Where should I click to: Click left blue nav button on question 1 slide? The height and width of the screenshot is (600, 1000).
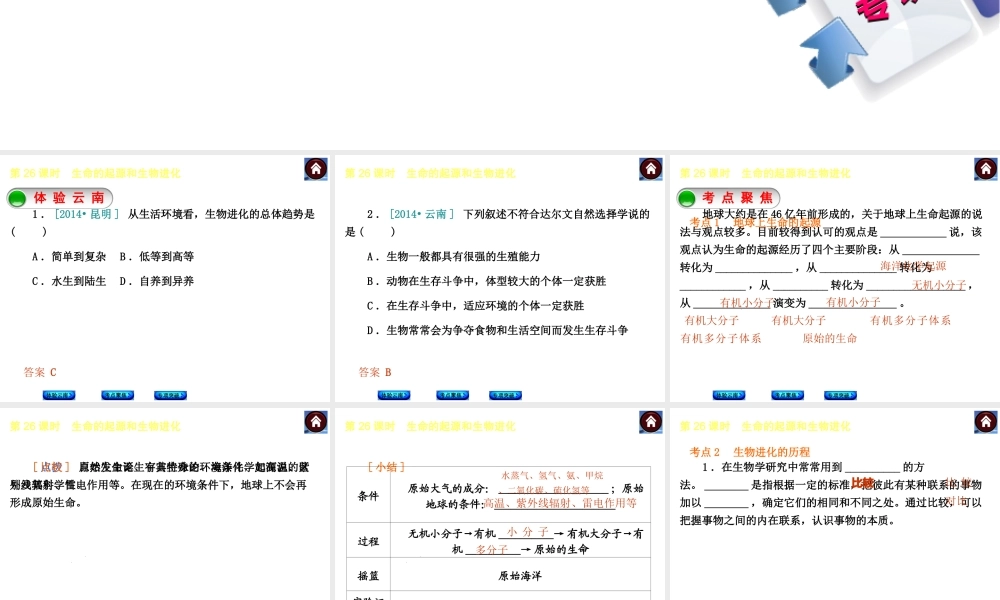tap(59, 395)
